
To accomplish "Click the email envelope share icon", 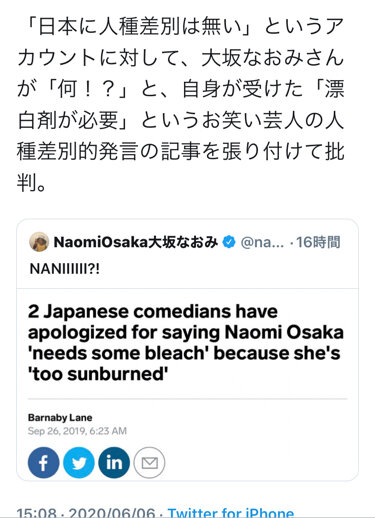I will pos(149,463).
